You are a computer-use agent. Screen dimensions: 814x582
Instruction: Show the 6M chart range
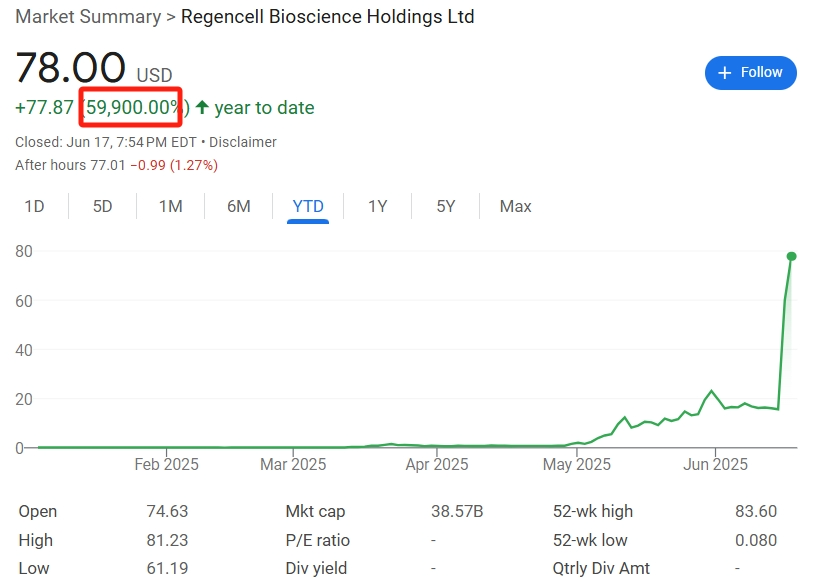click(238, 206)
